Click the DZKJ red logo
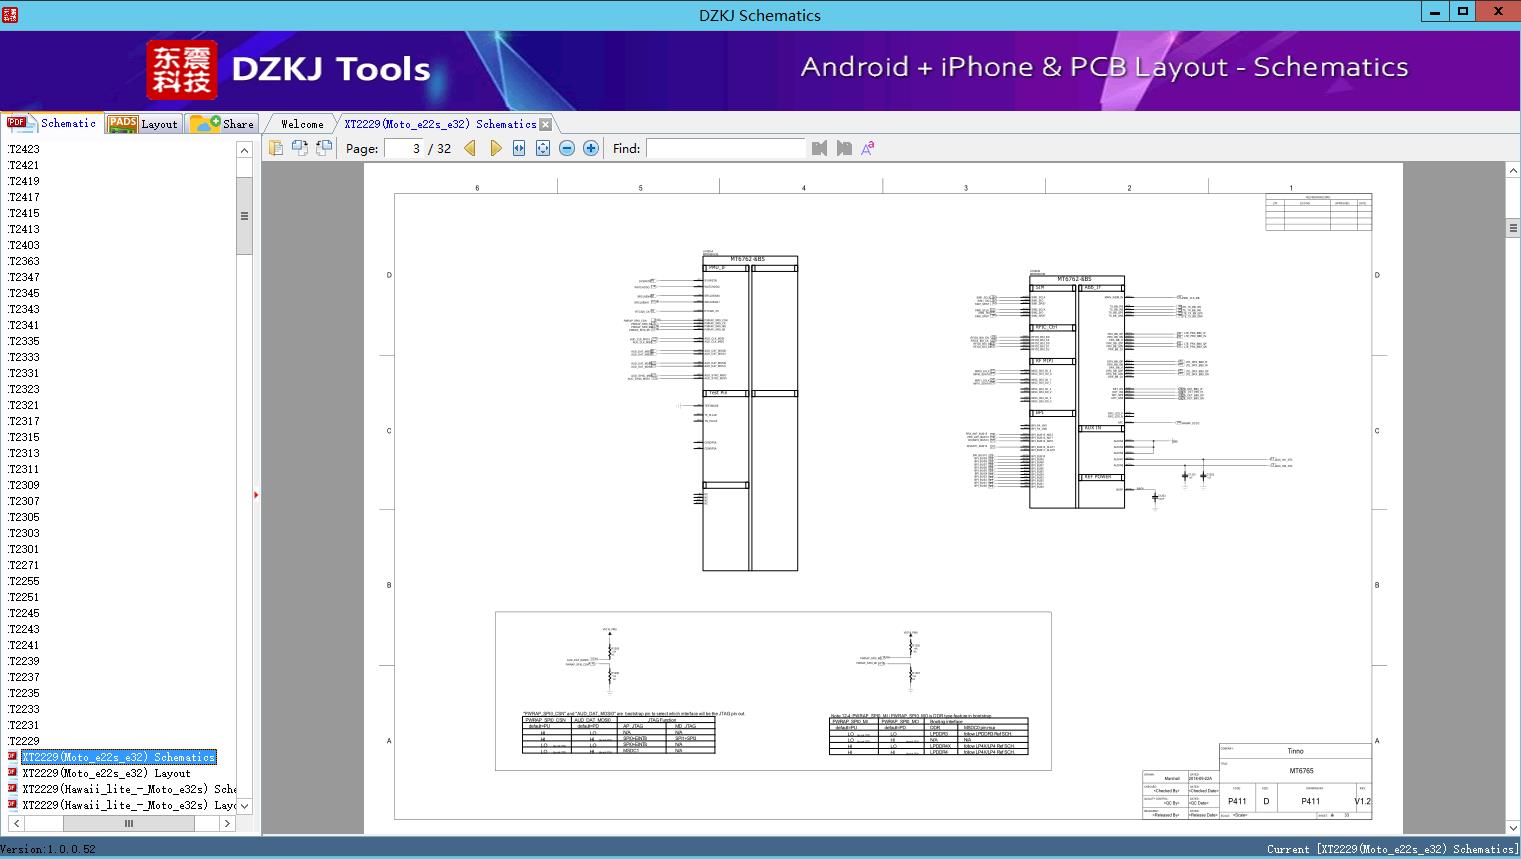 (x=182, y=70)
